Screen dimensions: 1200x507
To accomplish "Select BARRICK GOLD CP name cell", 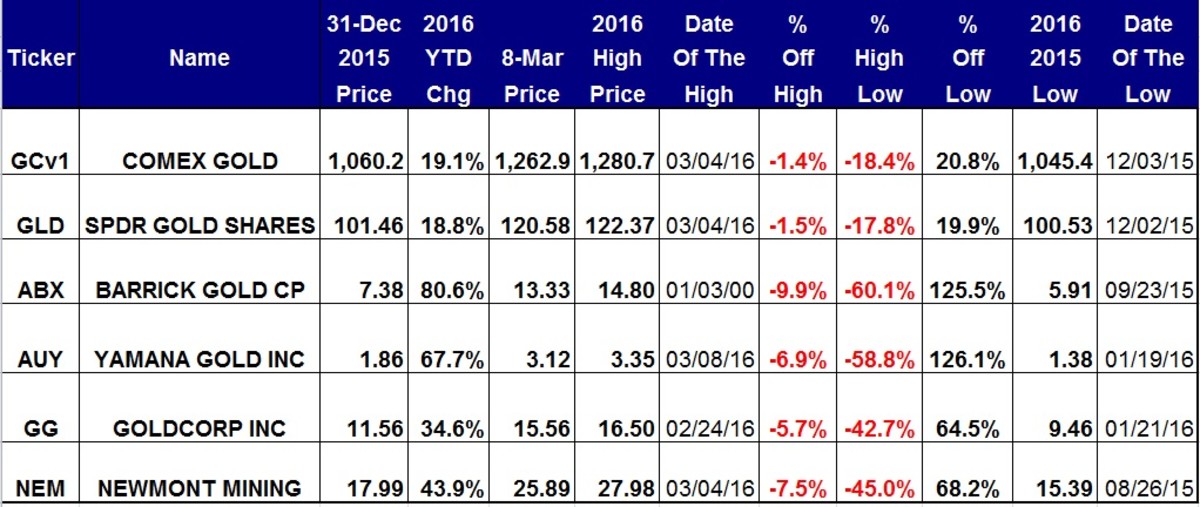I will coord(199,292).
